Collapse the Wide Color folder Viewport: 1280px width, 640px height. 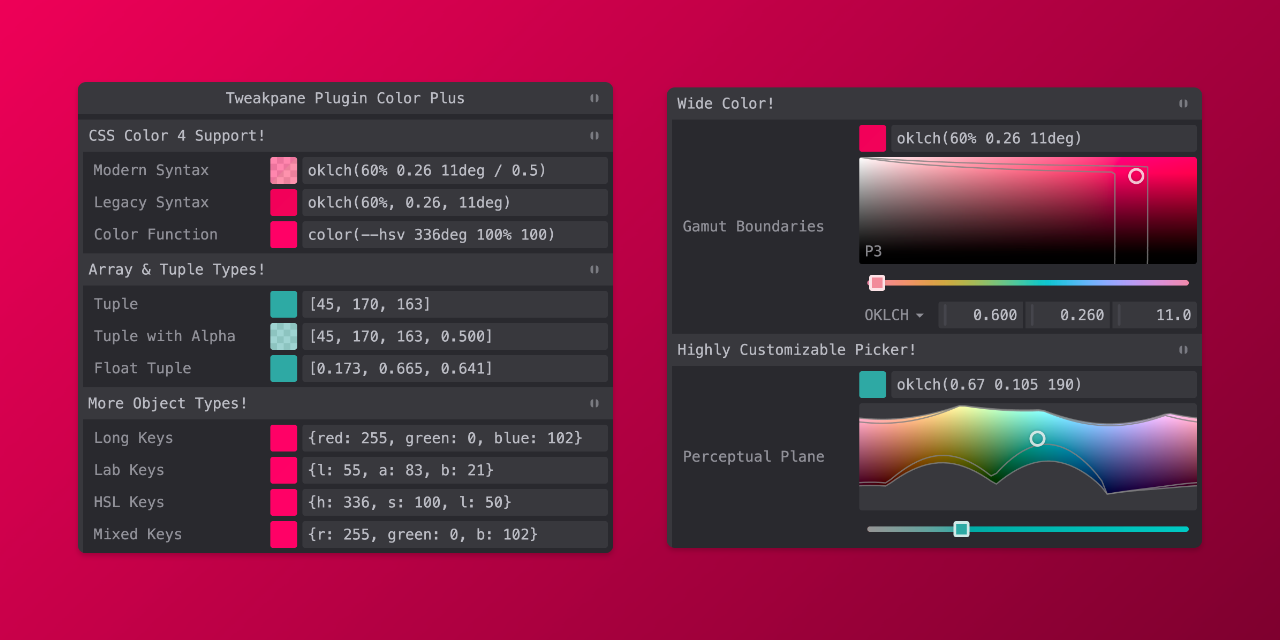934,103
